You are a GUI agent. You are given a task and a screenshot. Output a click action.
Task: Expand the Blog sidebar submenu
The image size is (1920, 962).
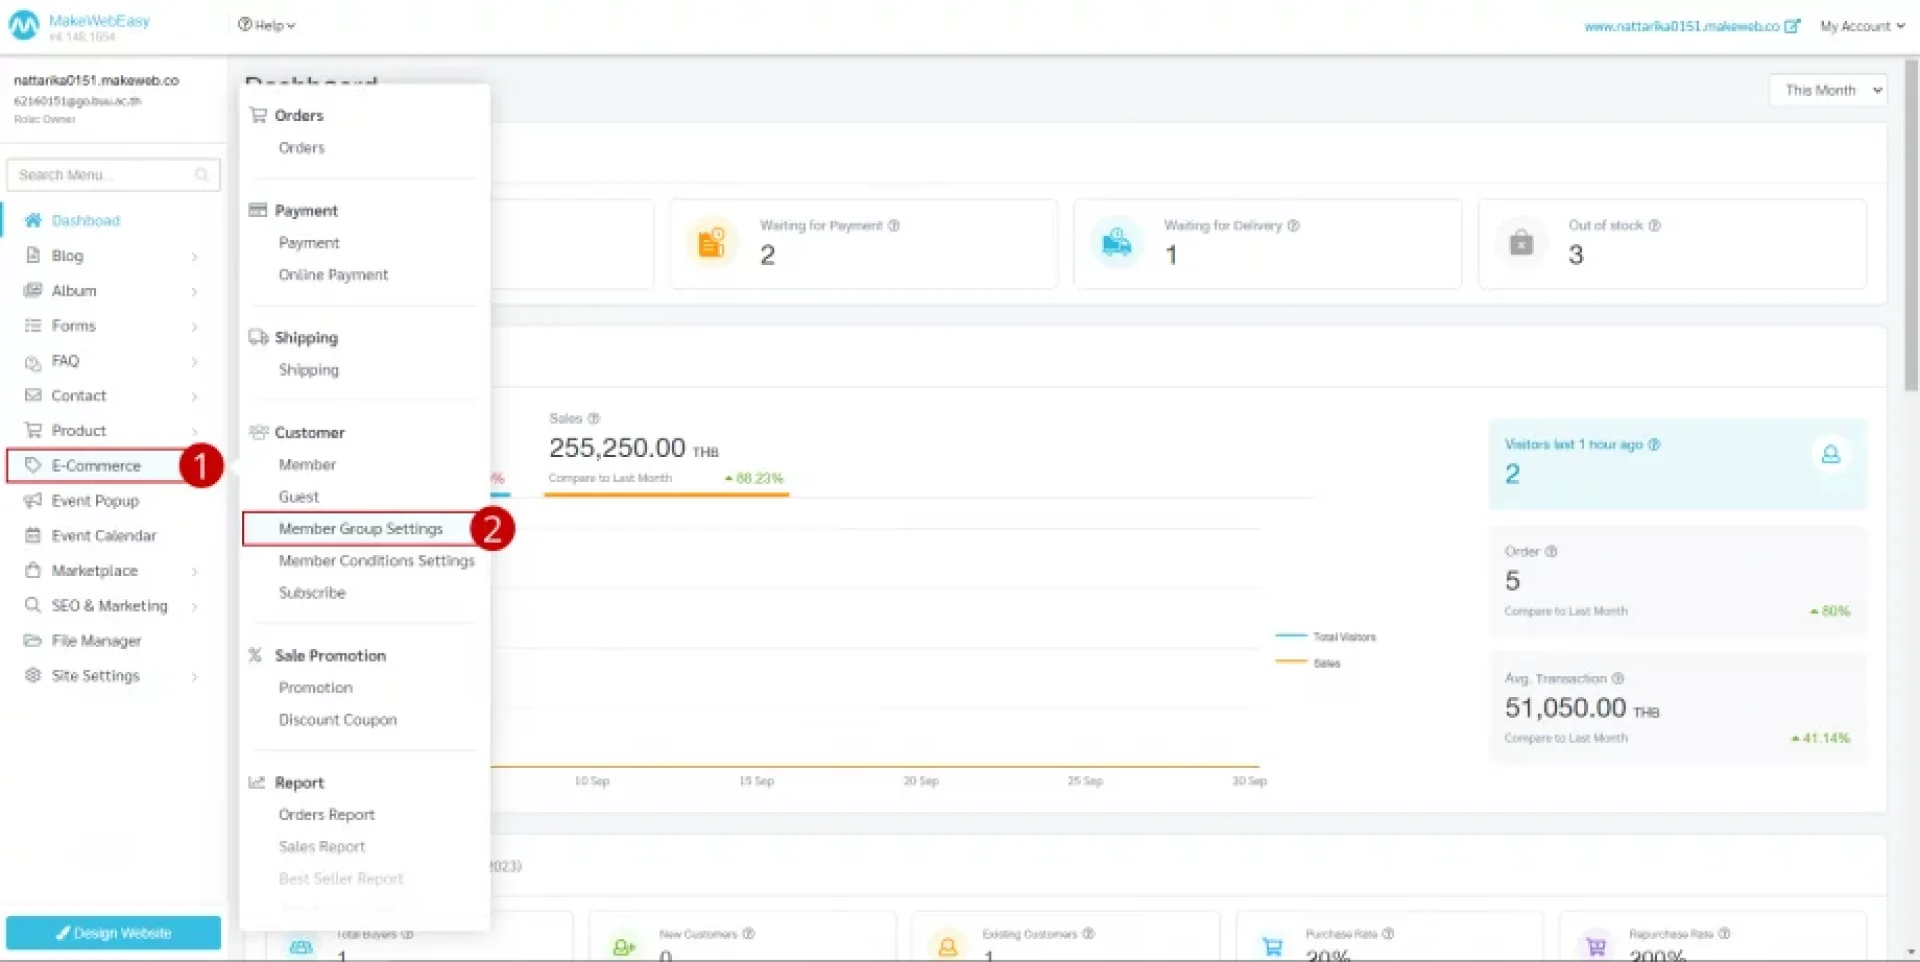194,256
